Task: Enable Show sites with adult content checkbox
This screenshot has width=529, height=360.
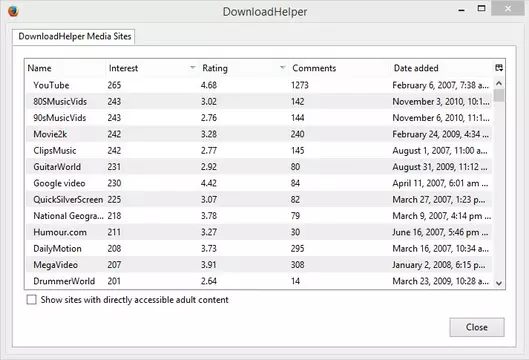Action: point(31,300)
